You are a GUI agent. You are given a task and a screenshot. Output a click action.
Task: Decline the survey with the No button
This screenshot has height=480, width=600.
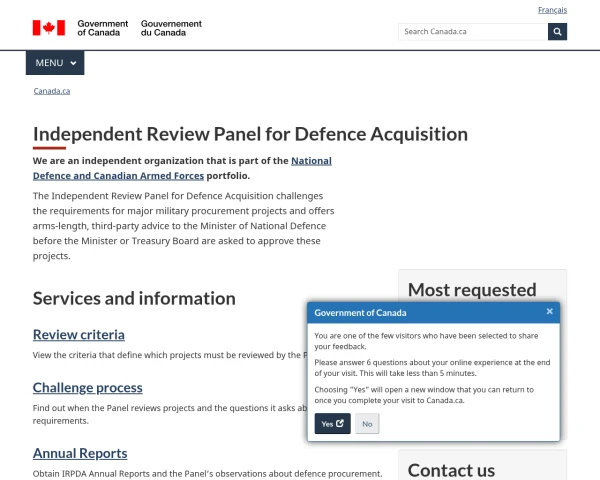(x=367, y=424)
